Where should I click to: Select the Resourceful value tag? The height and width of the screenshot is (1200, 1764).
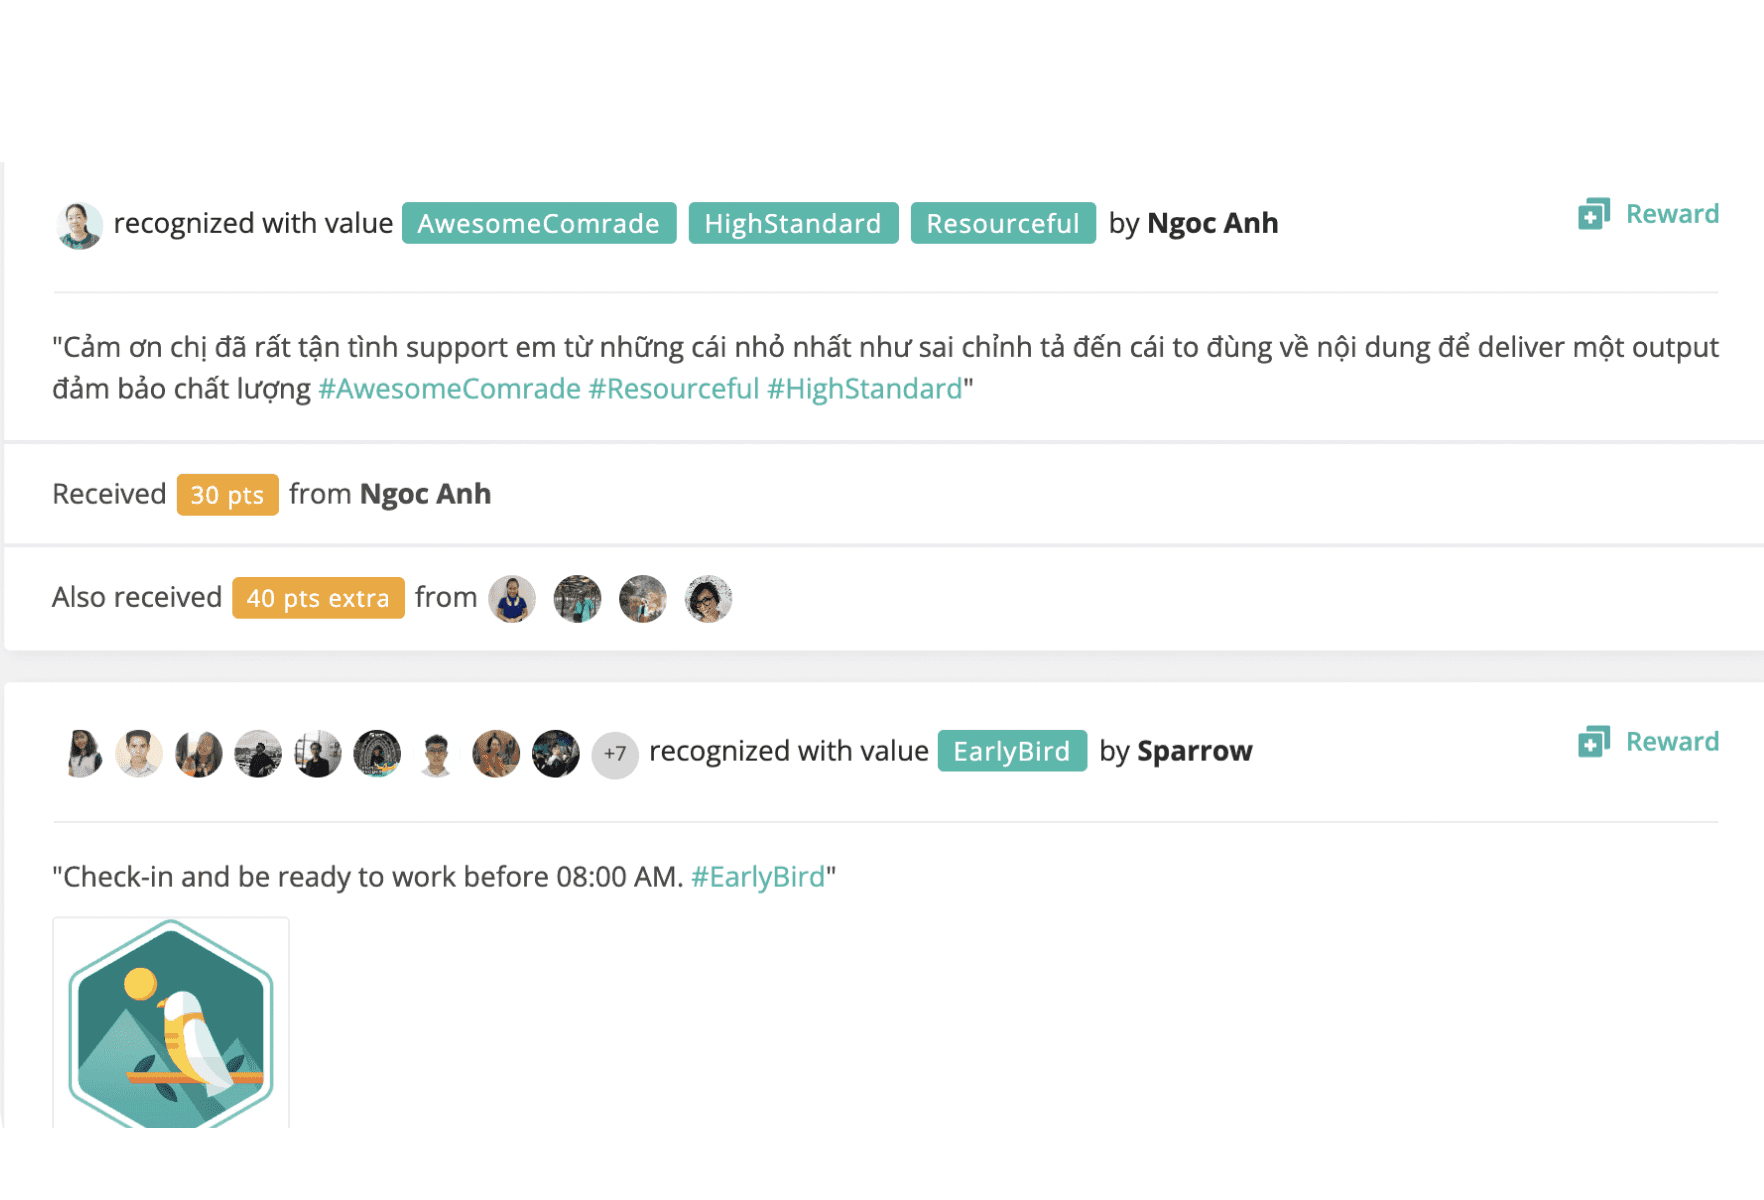(x=1003, y=223)
